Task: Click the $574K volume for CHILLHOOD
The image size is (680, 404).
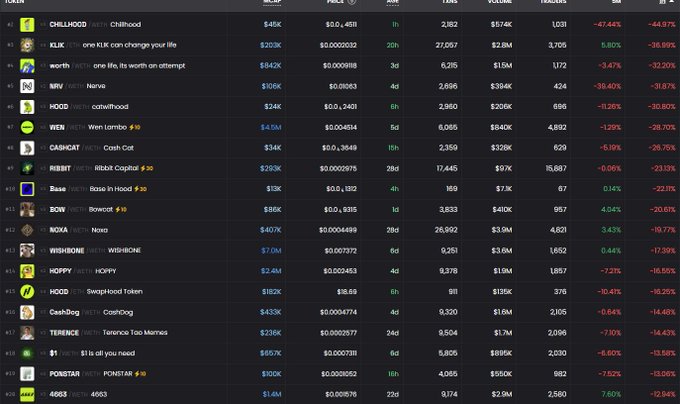Action: pos(501,25)
